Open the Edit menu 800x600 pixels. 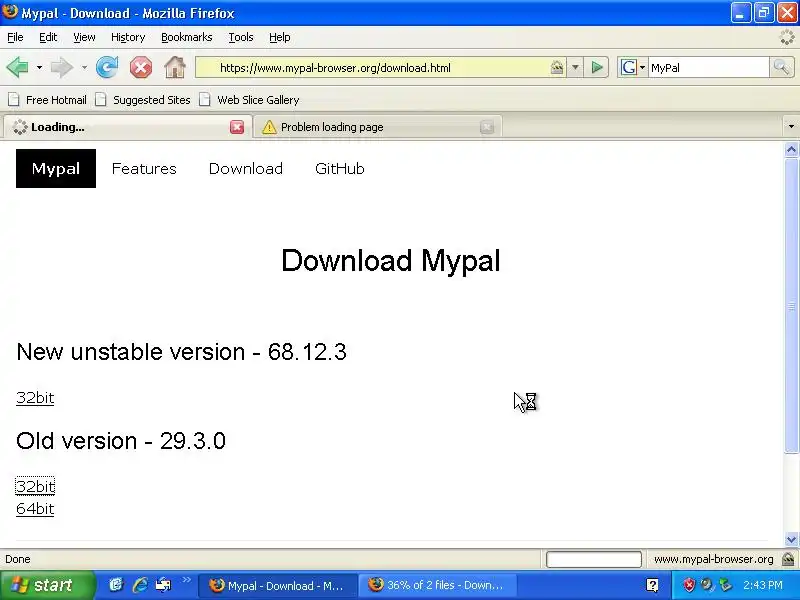click(x=48, y=37)
